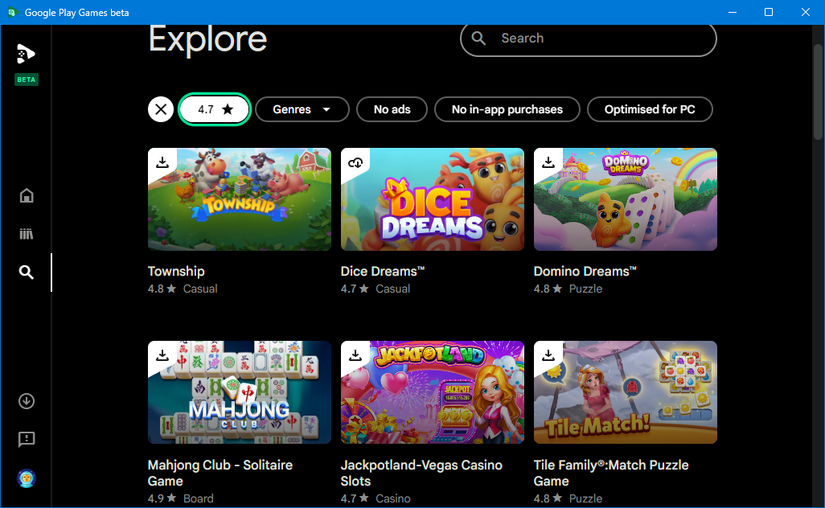Select the search icon in sidebar
The width and height of the screenshot is (825, 508).
point(27,272)
